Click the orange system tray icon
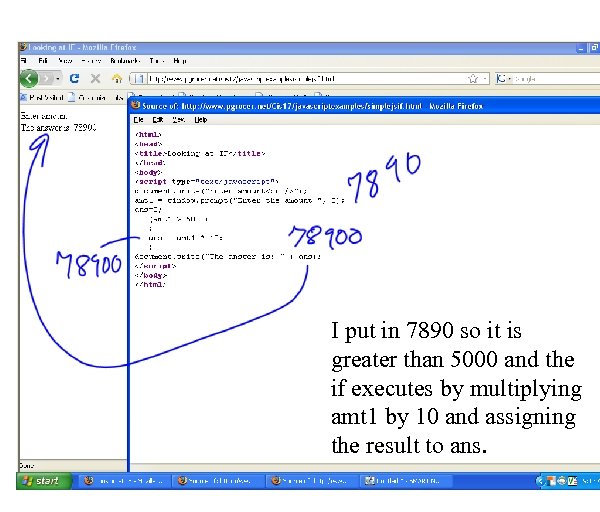Image resolution: width=600 pixels, height=512 pixels. coord(551,481)
